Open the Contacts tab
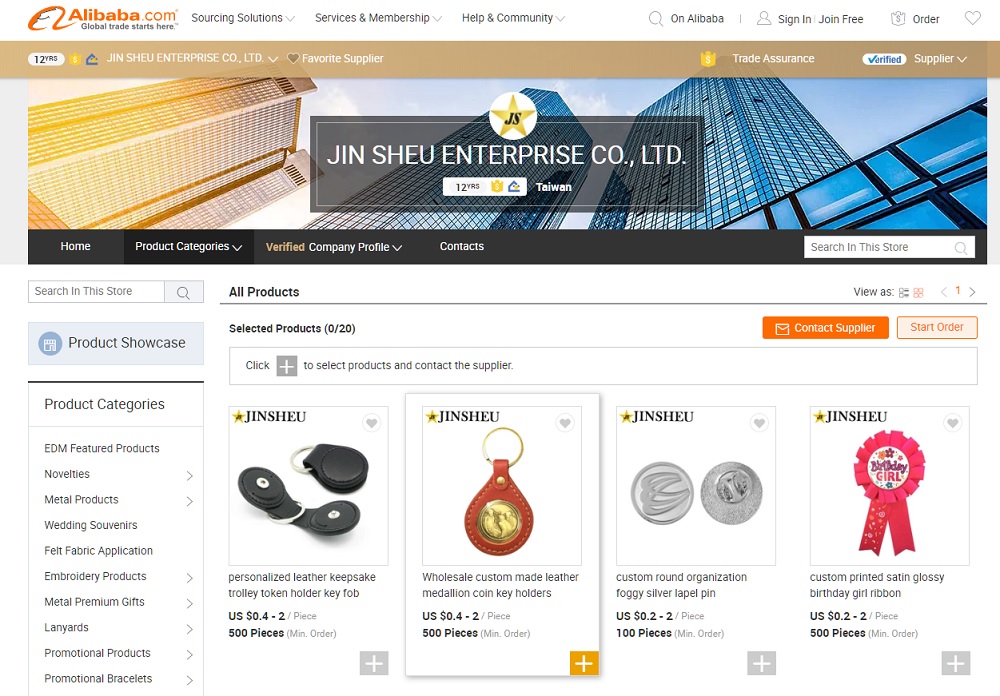Screen dimensions: 1000x696 coord(462,246)
